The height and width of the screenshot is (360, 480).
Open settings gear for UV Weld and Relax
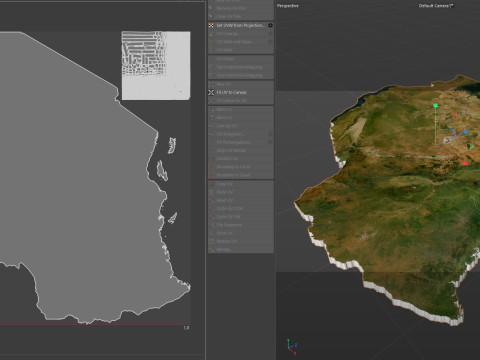270,42
